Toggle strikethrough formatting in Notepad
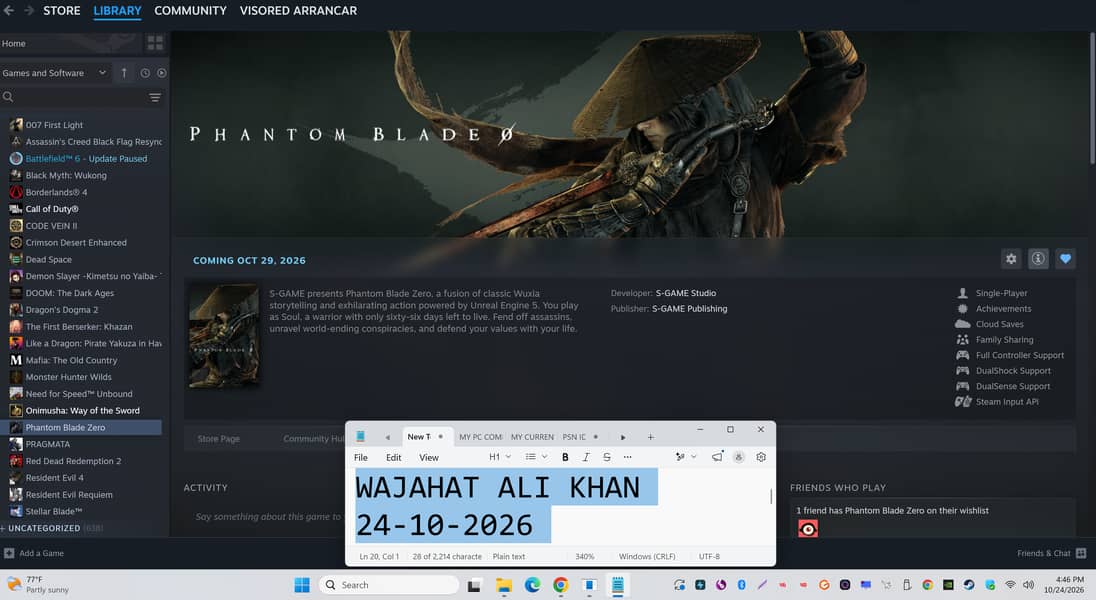The width and height of the screenshot is (1096, 600). coord(607,457)
